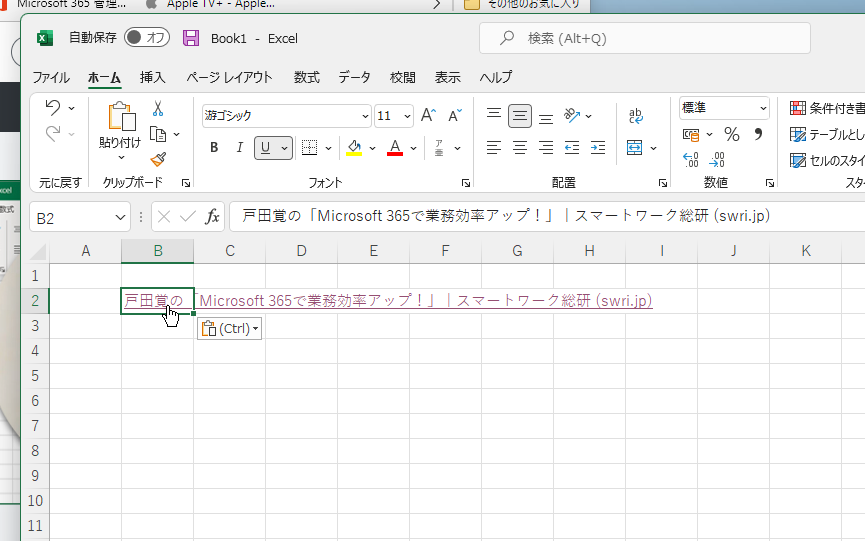Increase decimal places
This screenshot has height=541, width=865.
coord(691,160)
